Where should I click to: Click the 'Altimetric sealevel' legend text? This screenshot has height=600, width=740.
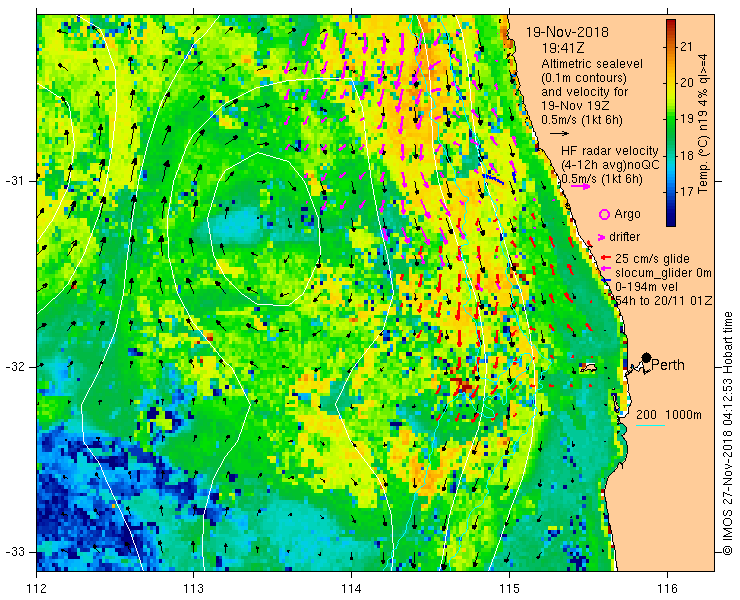click(x=592, y=64)
